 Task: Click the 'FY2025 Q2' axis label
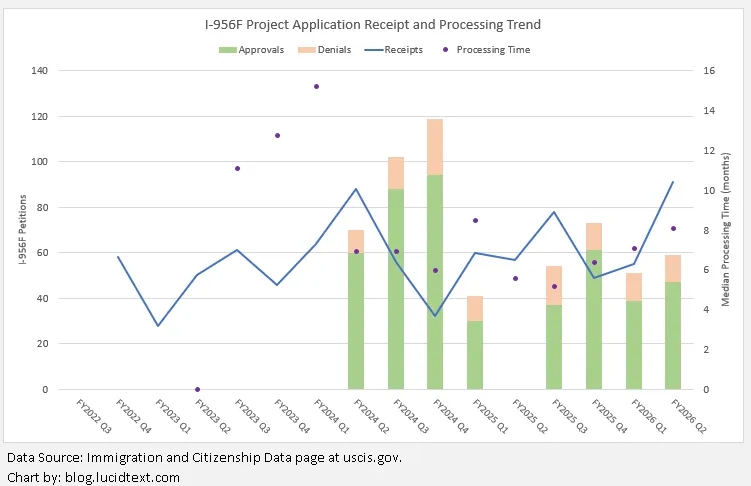[530, 416]
